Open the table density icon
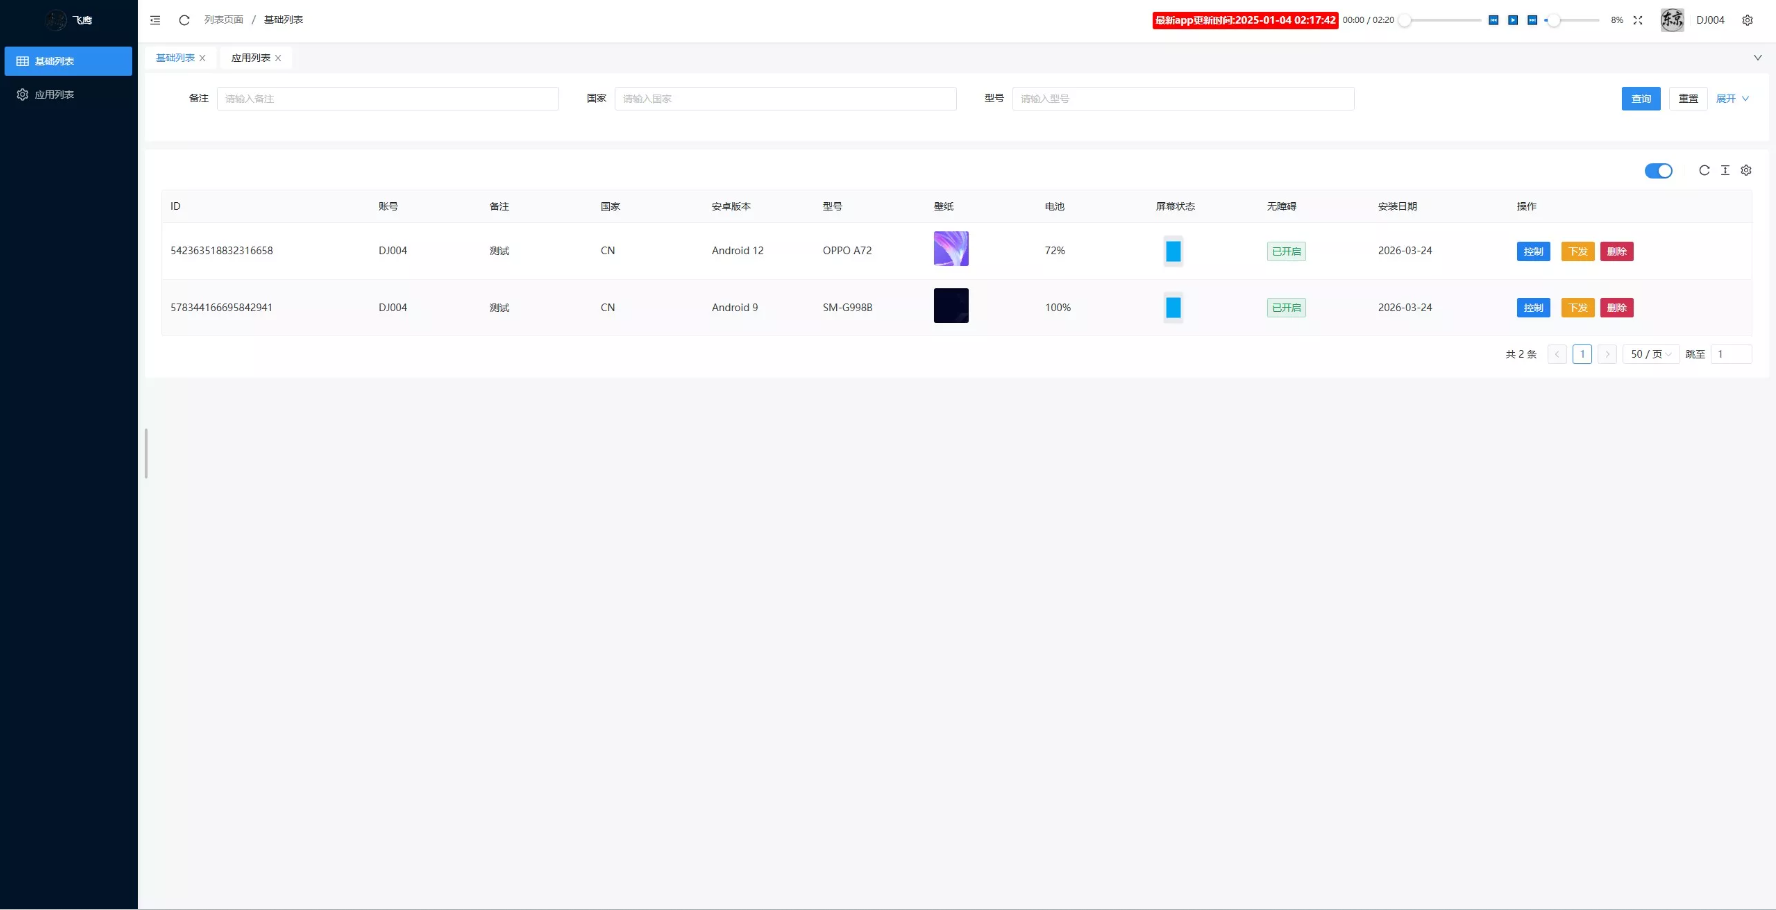This screenshot has height=910, width=1776. [1725, 170]
